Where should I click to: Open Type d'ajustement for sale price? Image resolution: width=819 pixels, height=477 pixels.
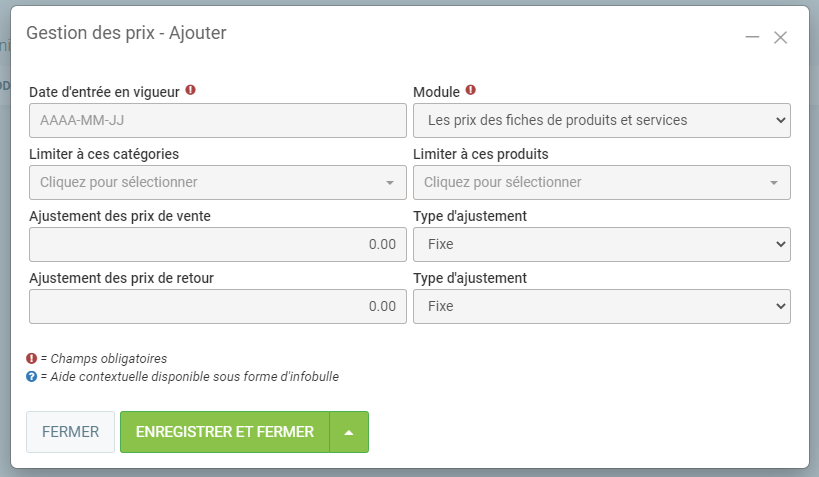tap(601, 244)
